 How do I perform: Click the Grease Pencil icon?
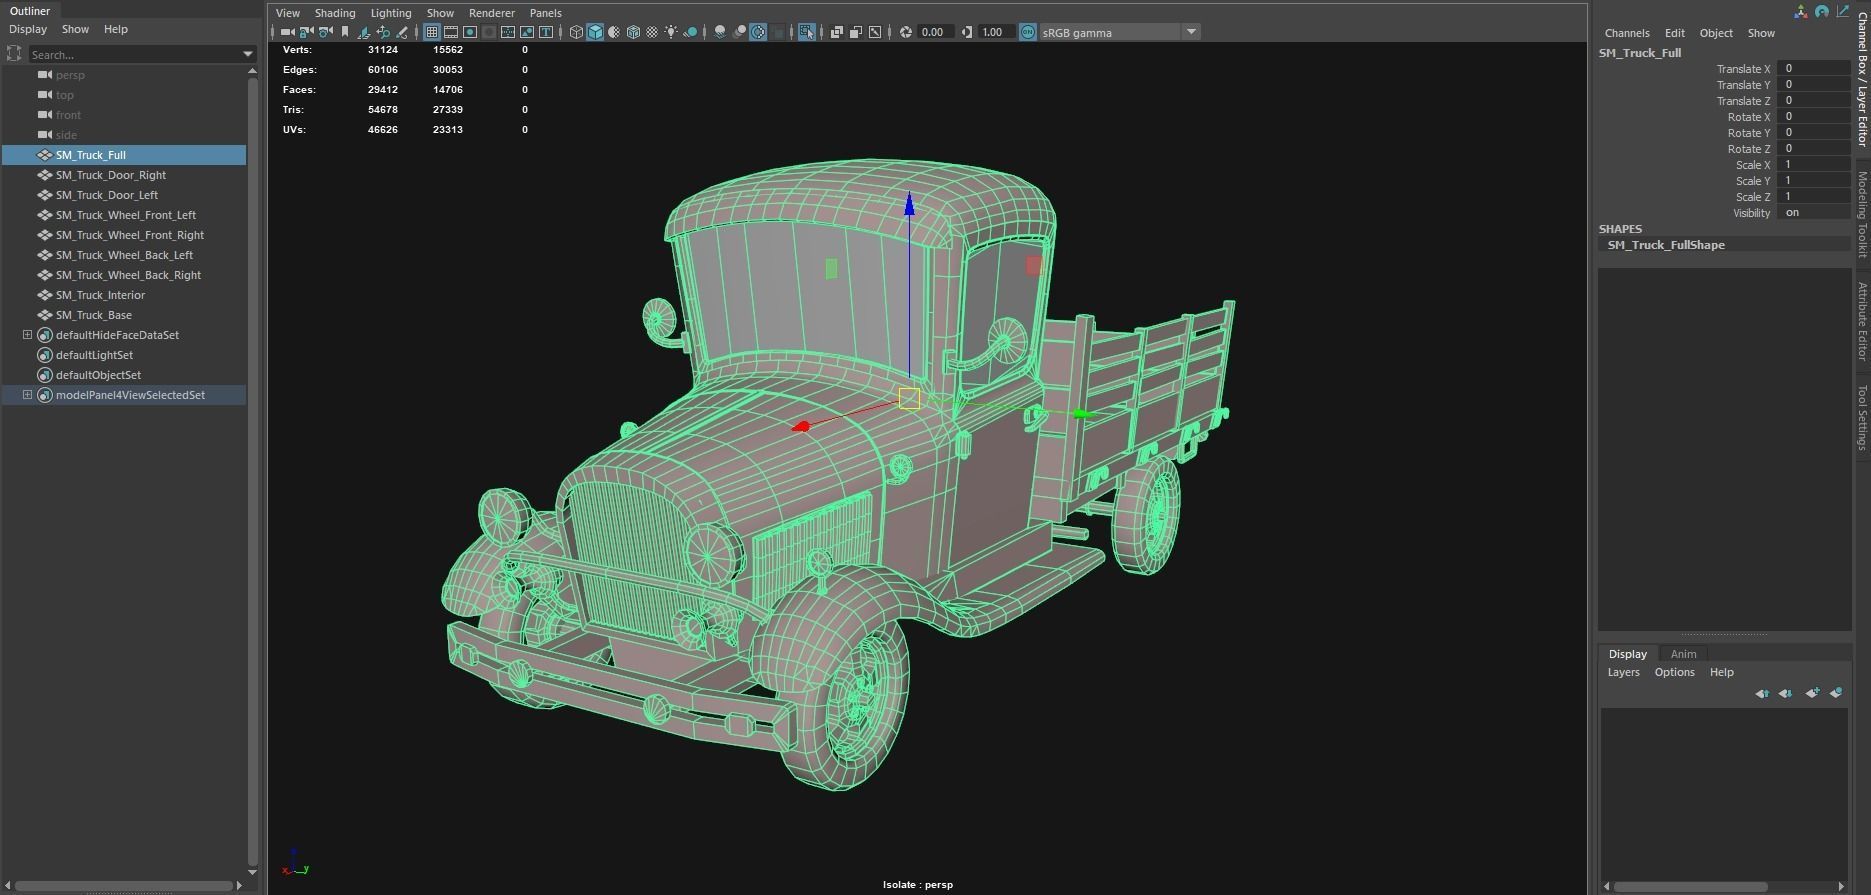402,32
